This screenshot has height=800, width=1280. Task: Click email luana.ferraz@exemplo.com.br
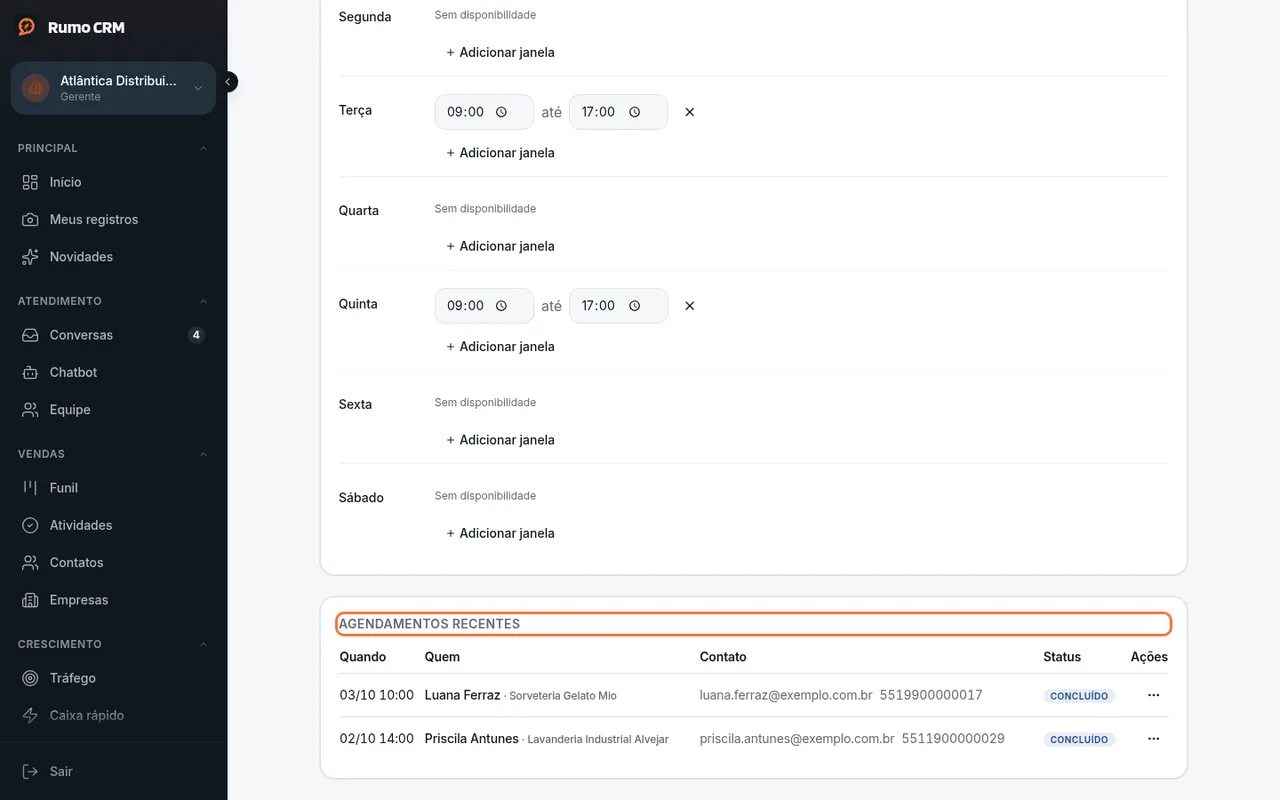click(x=786, y=695)
